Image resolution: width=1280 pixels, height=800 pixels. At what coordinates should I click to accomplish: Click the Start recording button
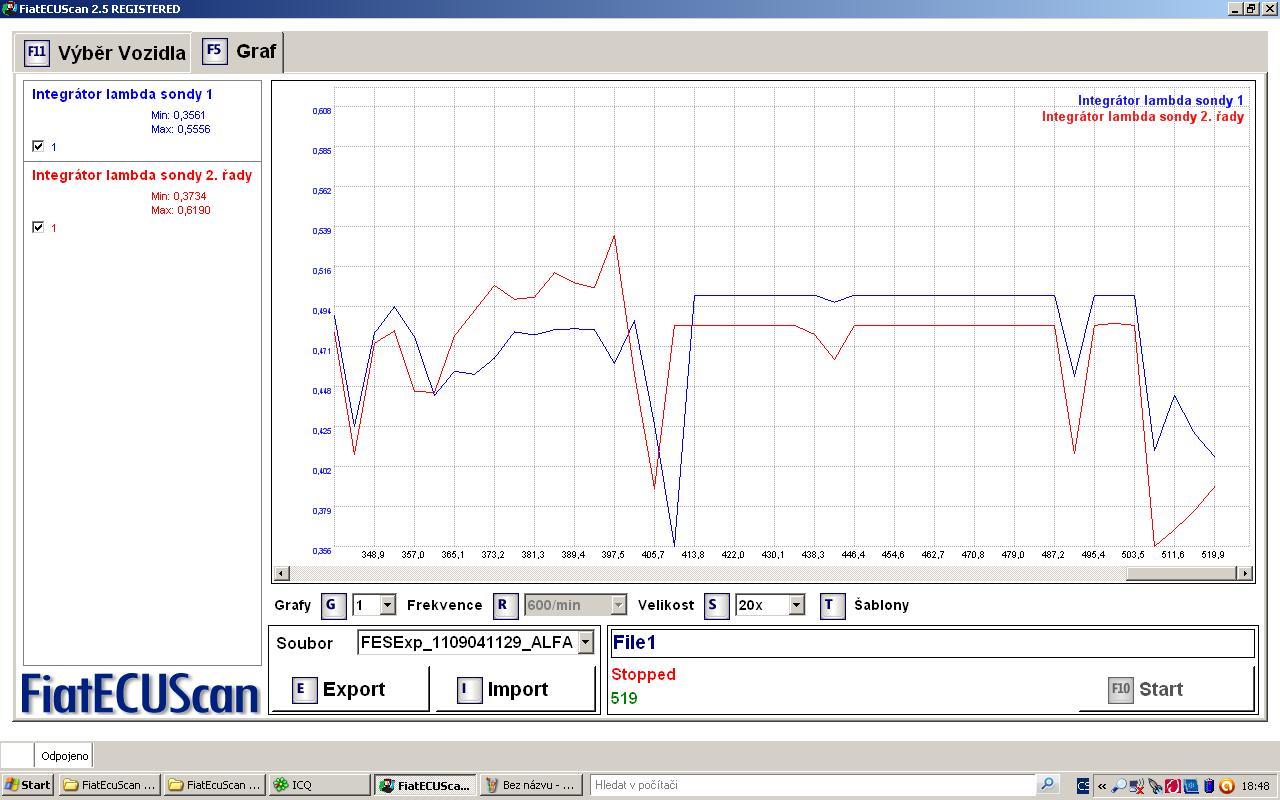tap(1166, 689)
